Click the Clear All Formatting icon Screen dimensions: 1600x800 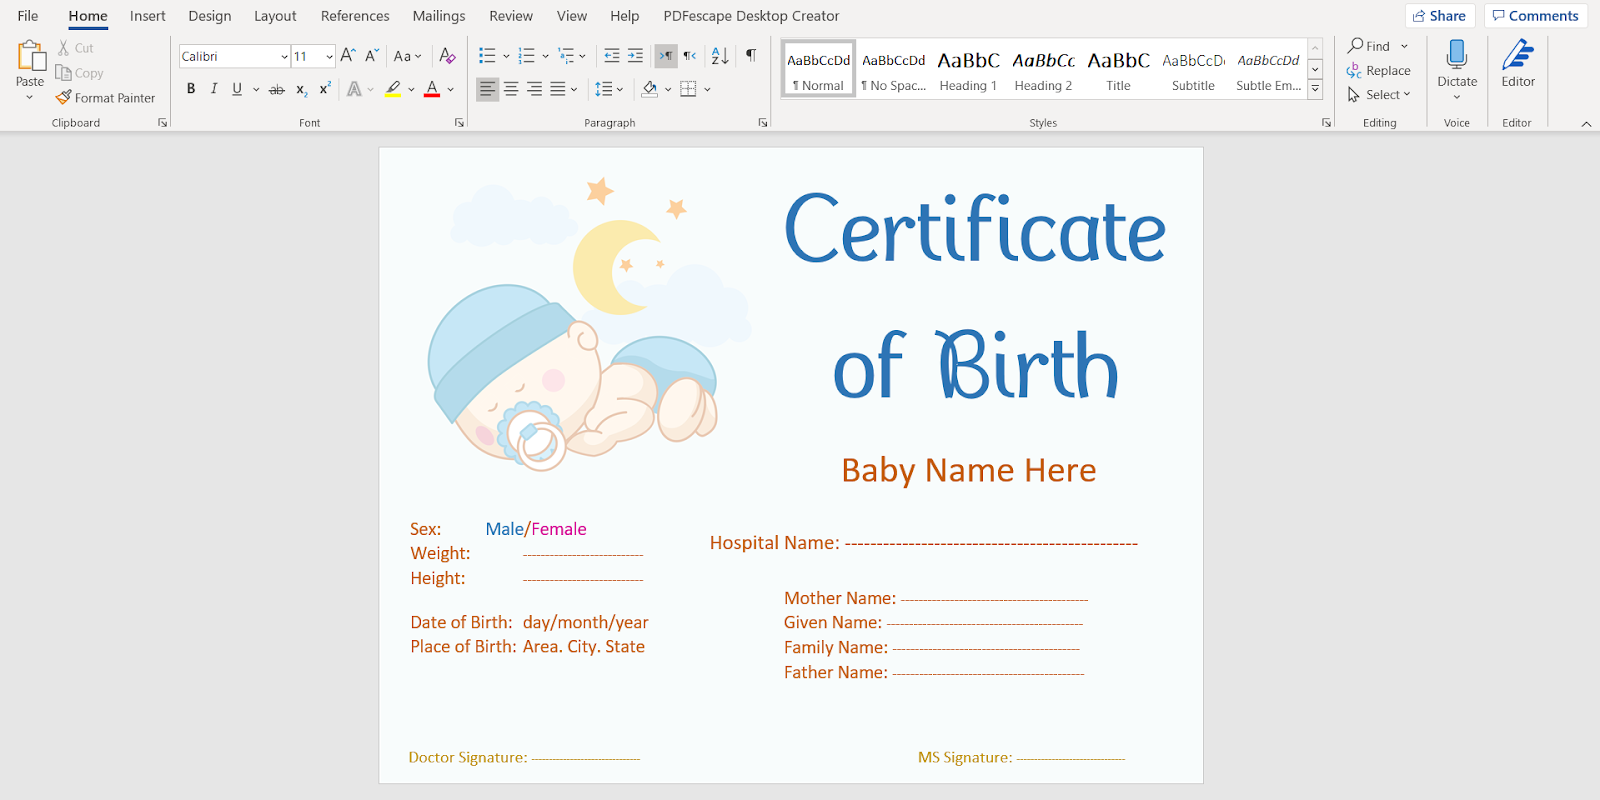447,56
